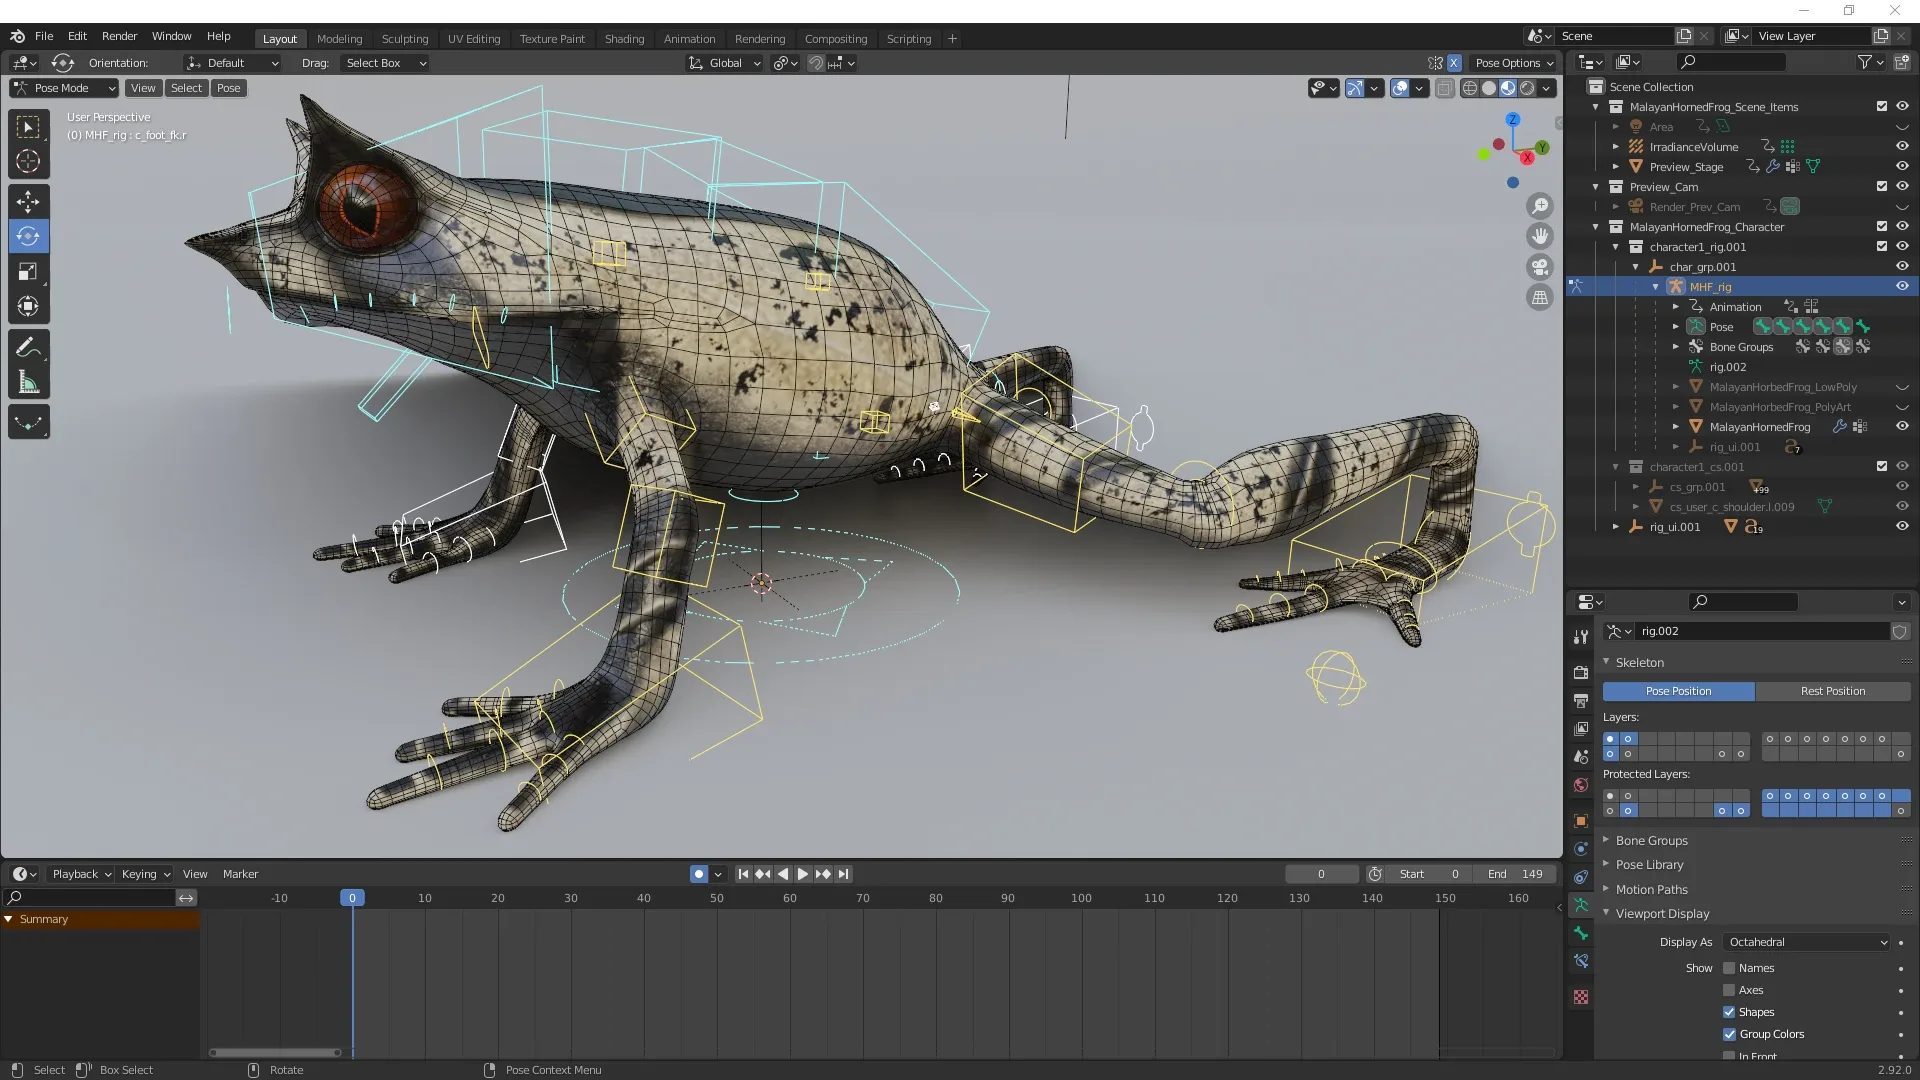The height and width of the screenshot is (1080, 1920).
Task: Open the Render menu
Action: (119, 36)
